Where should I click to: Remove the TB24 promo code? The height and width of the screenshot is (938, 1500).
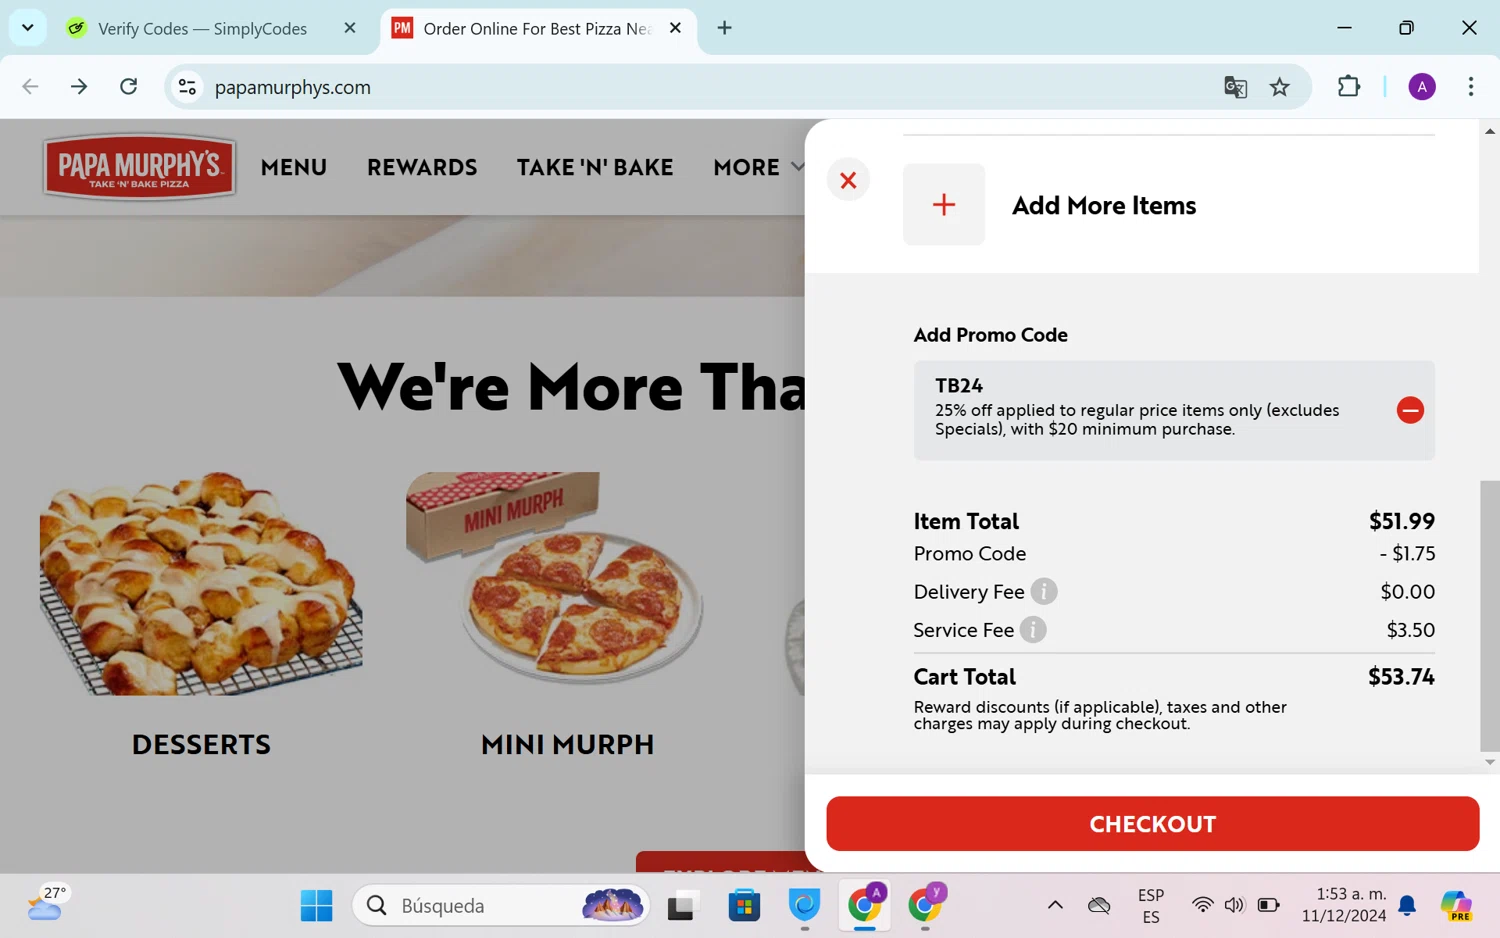(x=1410, y=410)
